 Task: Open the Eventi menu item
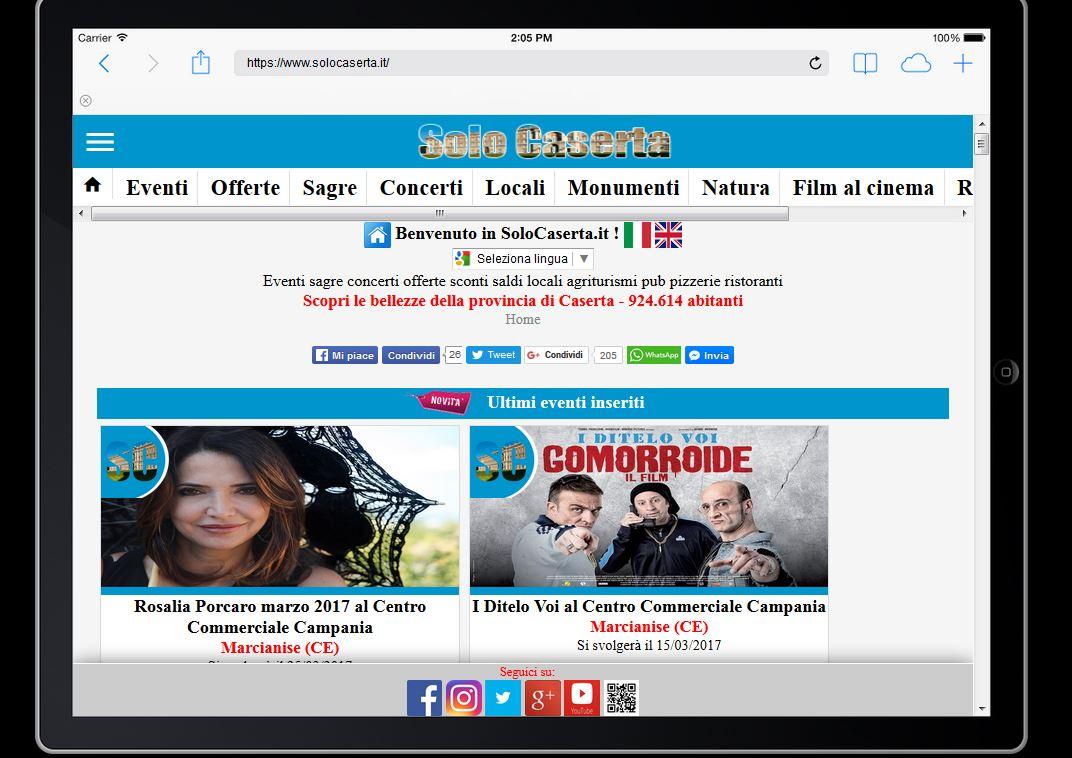coord(157,187)
